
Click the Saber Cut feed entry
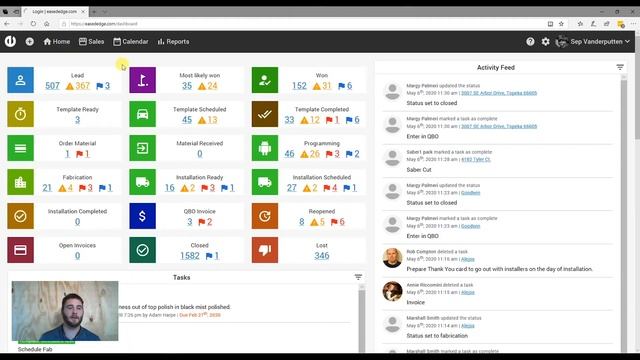coord(419,169)
